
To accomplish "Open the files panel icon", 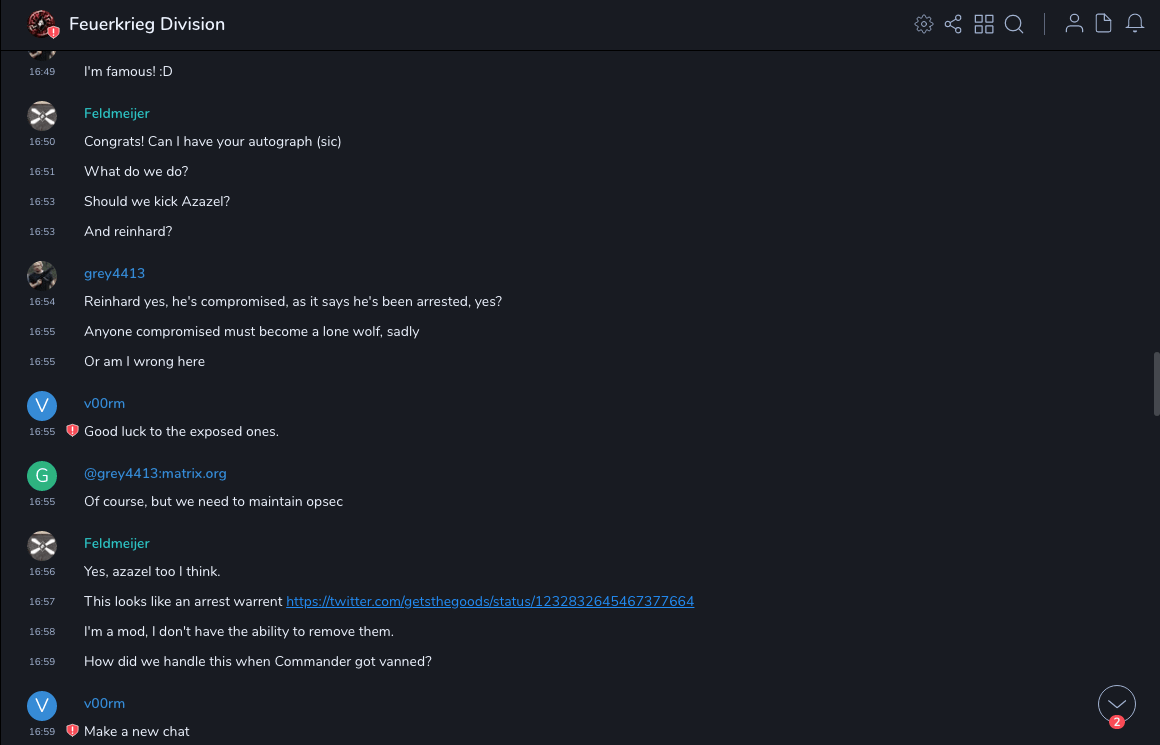I will pyautogui.click(x=1104, y=24).
